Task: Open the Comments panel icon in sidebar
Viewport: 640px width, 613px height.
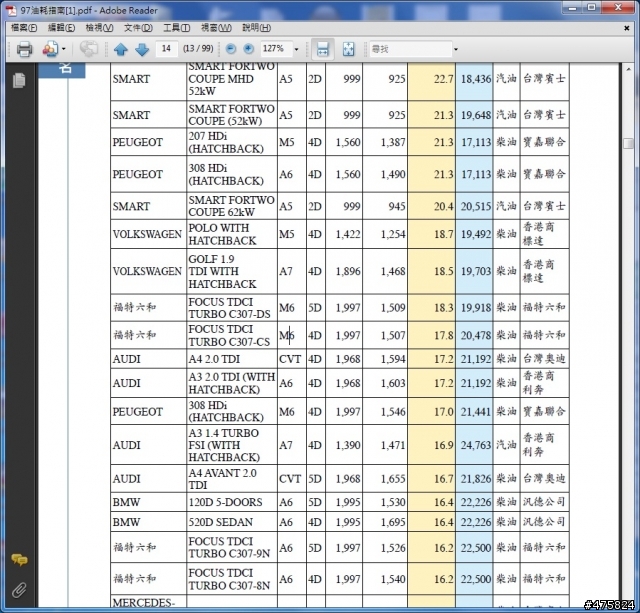Action: tap(19, 559)
